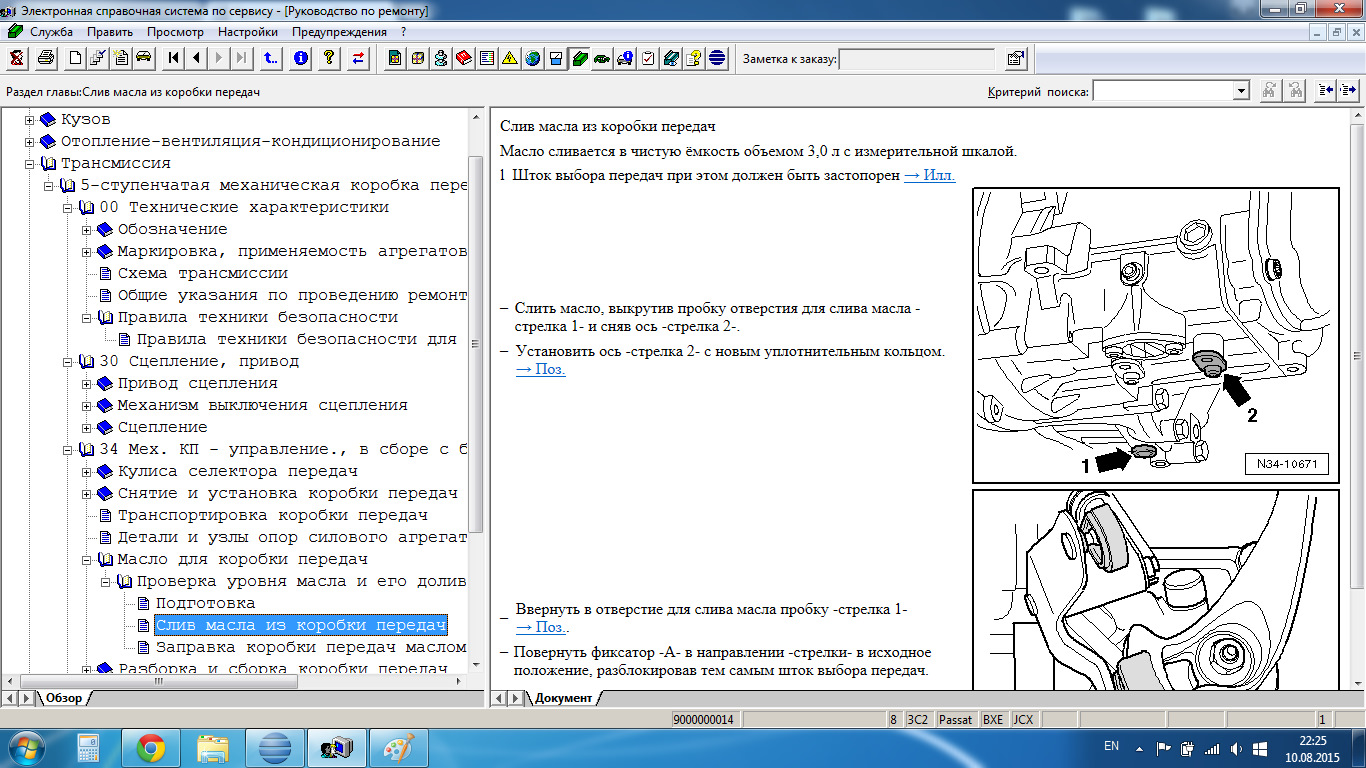Viewport: 1366px width, 768px height.
Task: Click the red book toolbar icon
Action: (x=463, y=58)
